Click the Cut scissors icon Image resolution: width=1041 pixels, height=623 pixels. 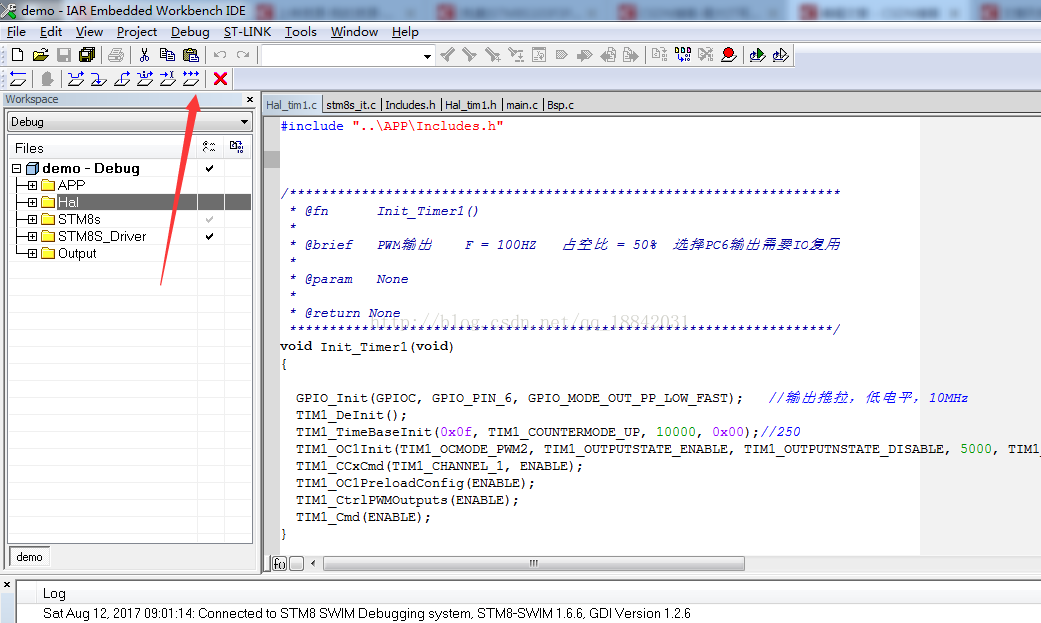pos(144,55)
